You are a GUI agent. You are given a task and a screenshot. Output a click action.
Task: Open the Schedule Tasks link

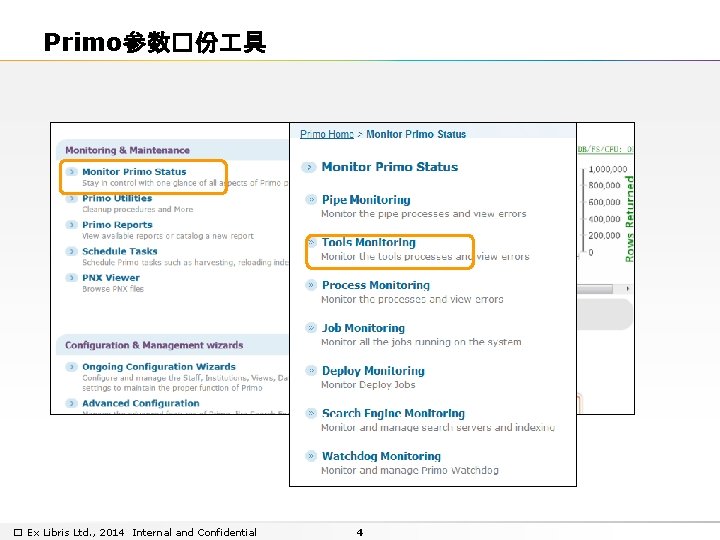120,251
